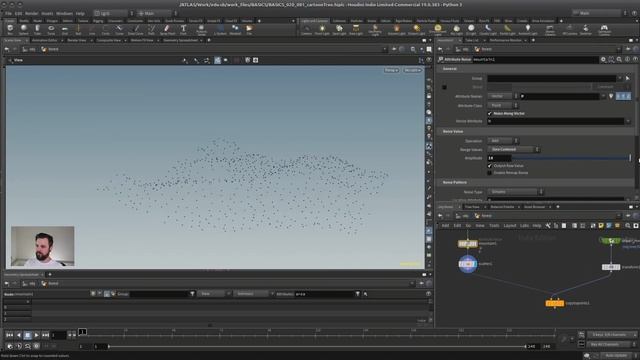Select the Grid shelf tool
Image resolution: width=640 pixels, height=360 pixels.
pyautogui.click(x=64, y=29)
